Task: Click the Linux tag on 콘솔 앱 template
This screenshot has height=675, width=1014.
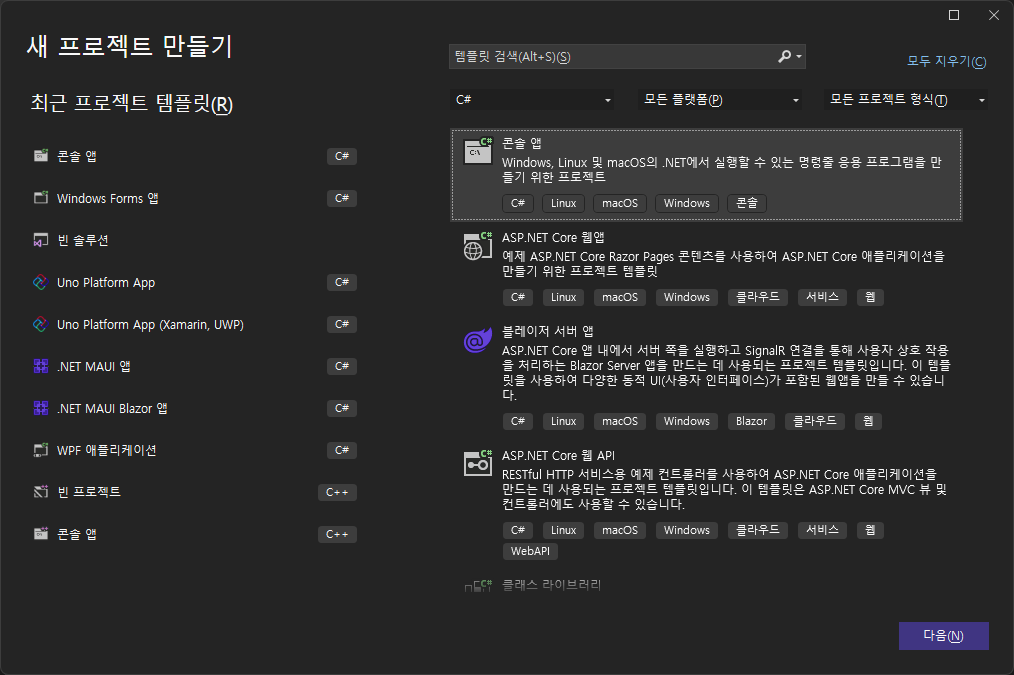Action: 563,203
